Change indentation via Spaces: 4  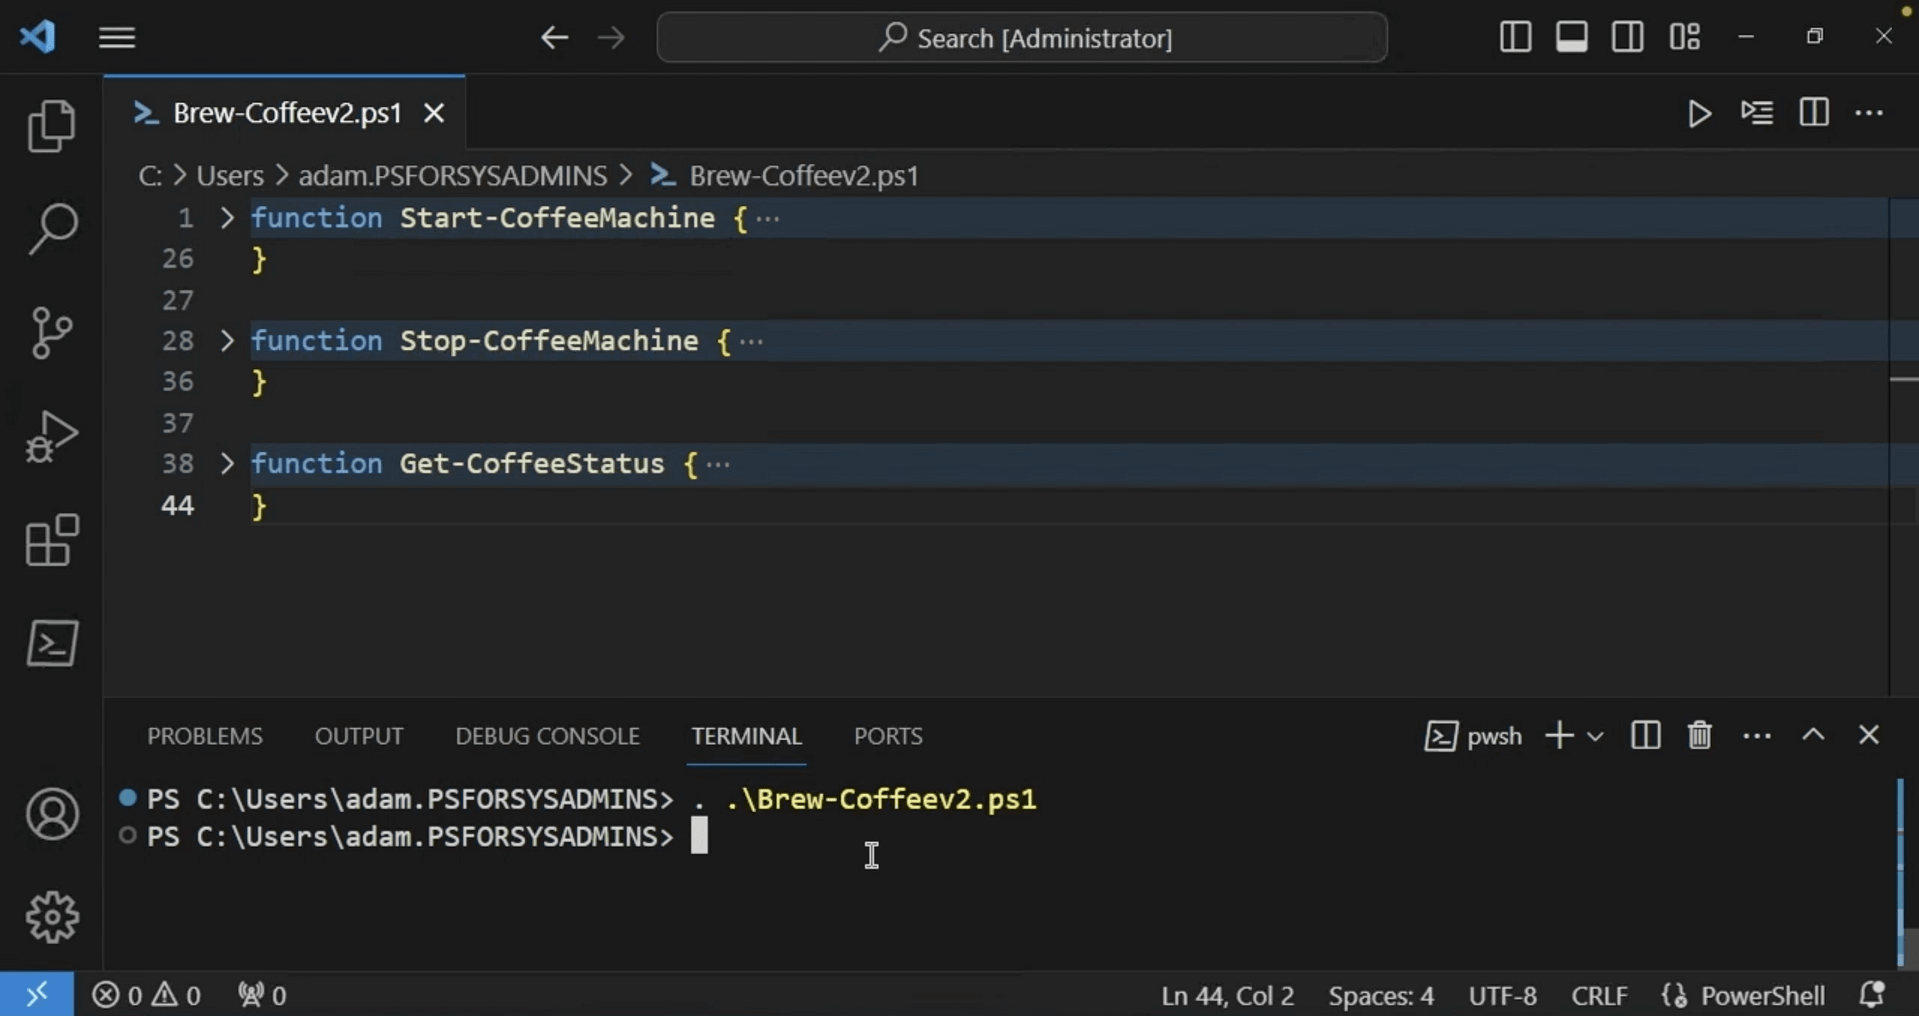(x=1381, y=996)
